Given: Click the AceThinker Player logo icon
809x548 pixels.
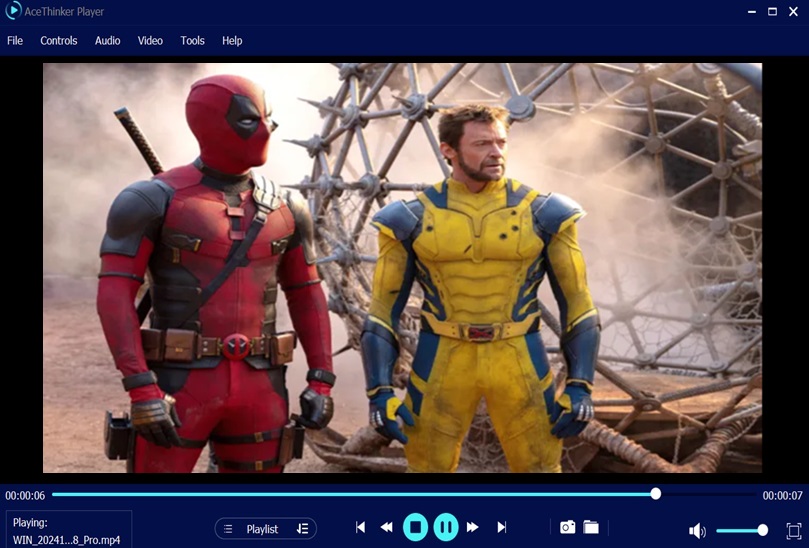Looking at the screenshot, I should pos(13,10).
